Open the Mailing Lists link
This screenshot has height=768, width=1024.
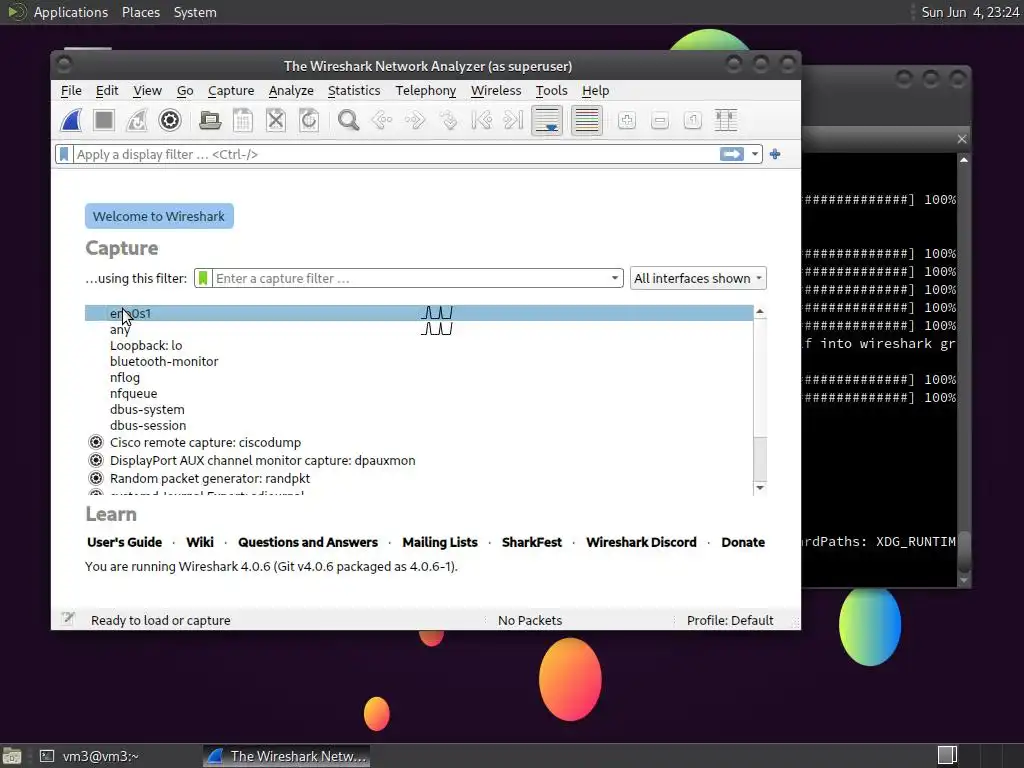click(x=440, y=542)
